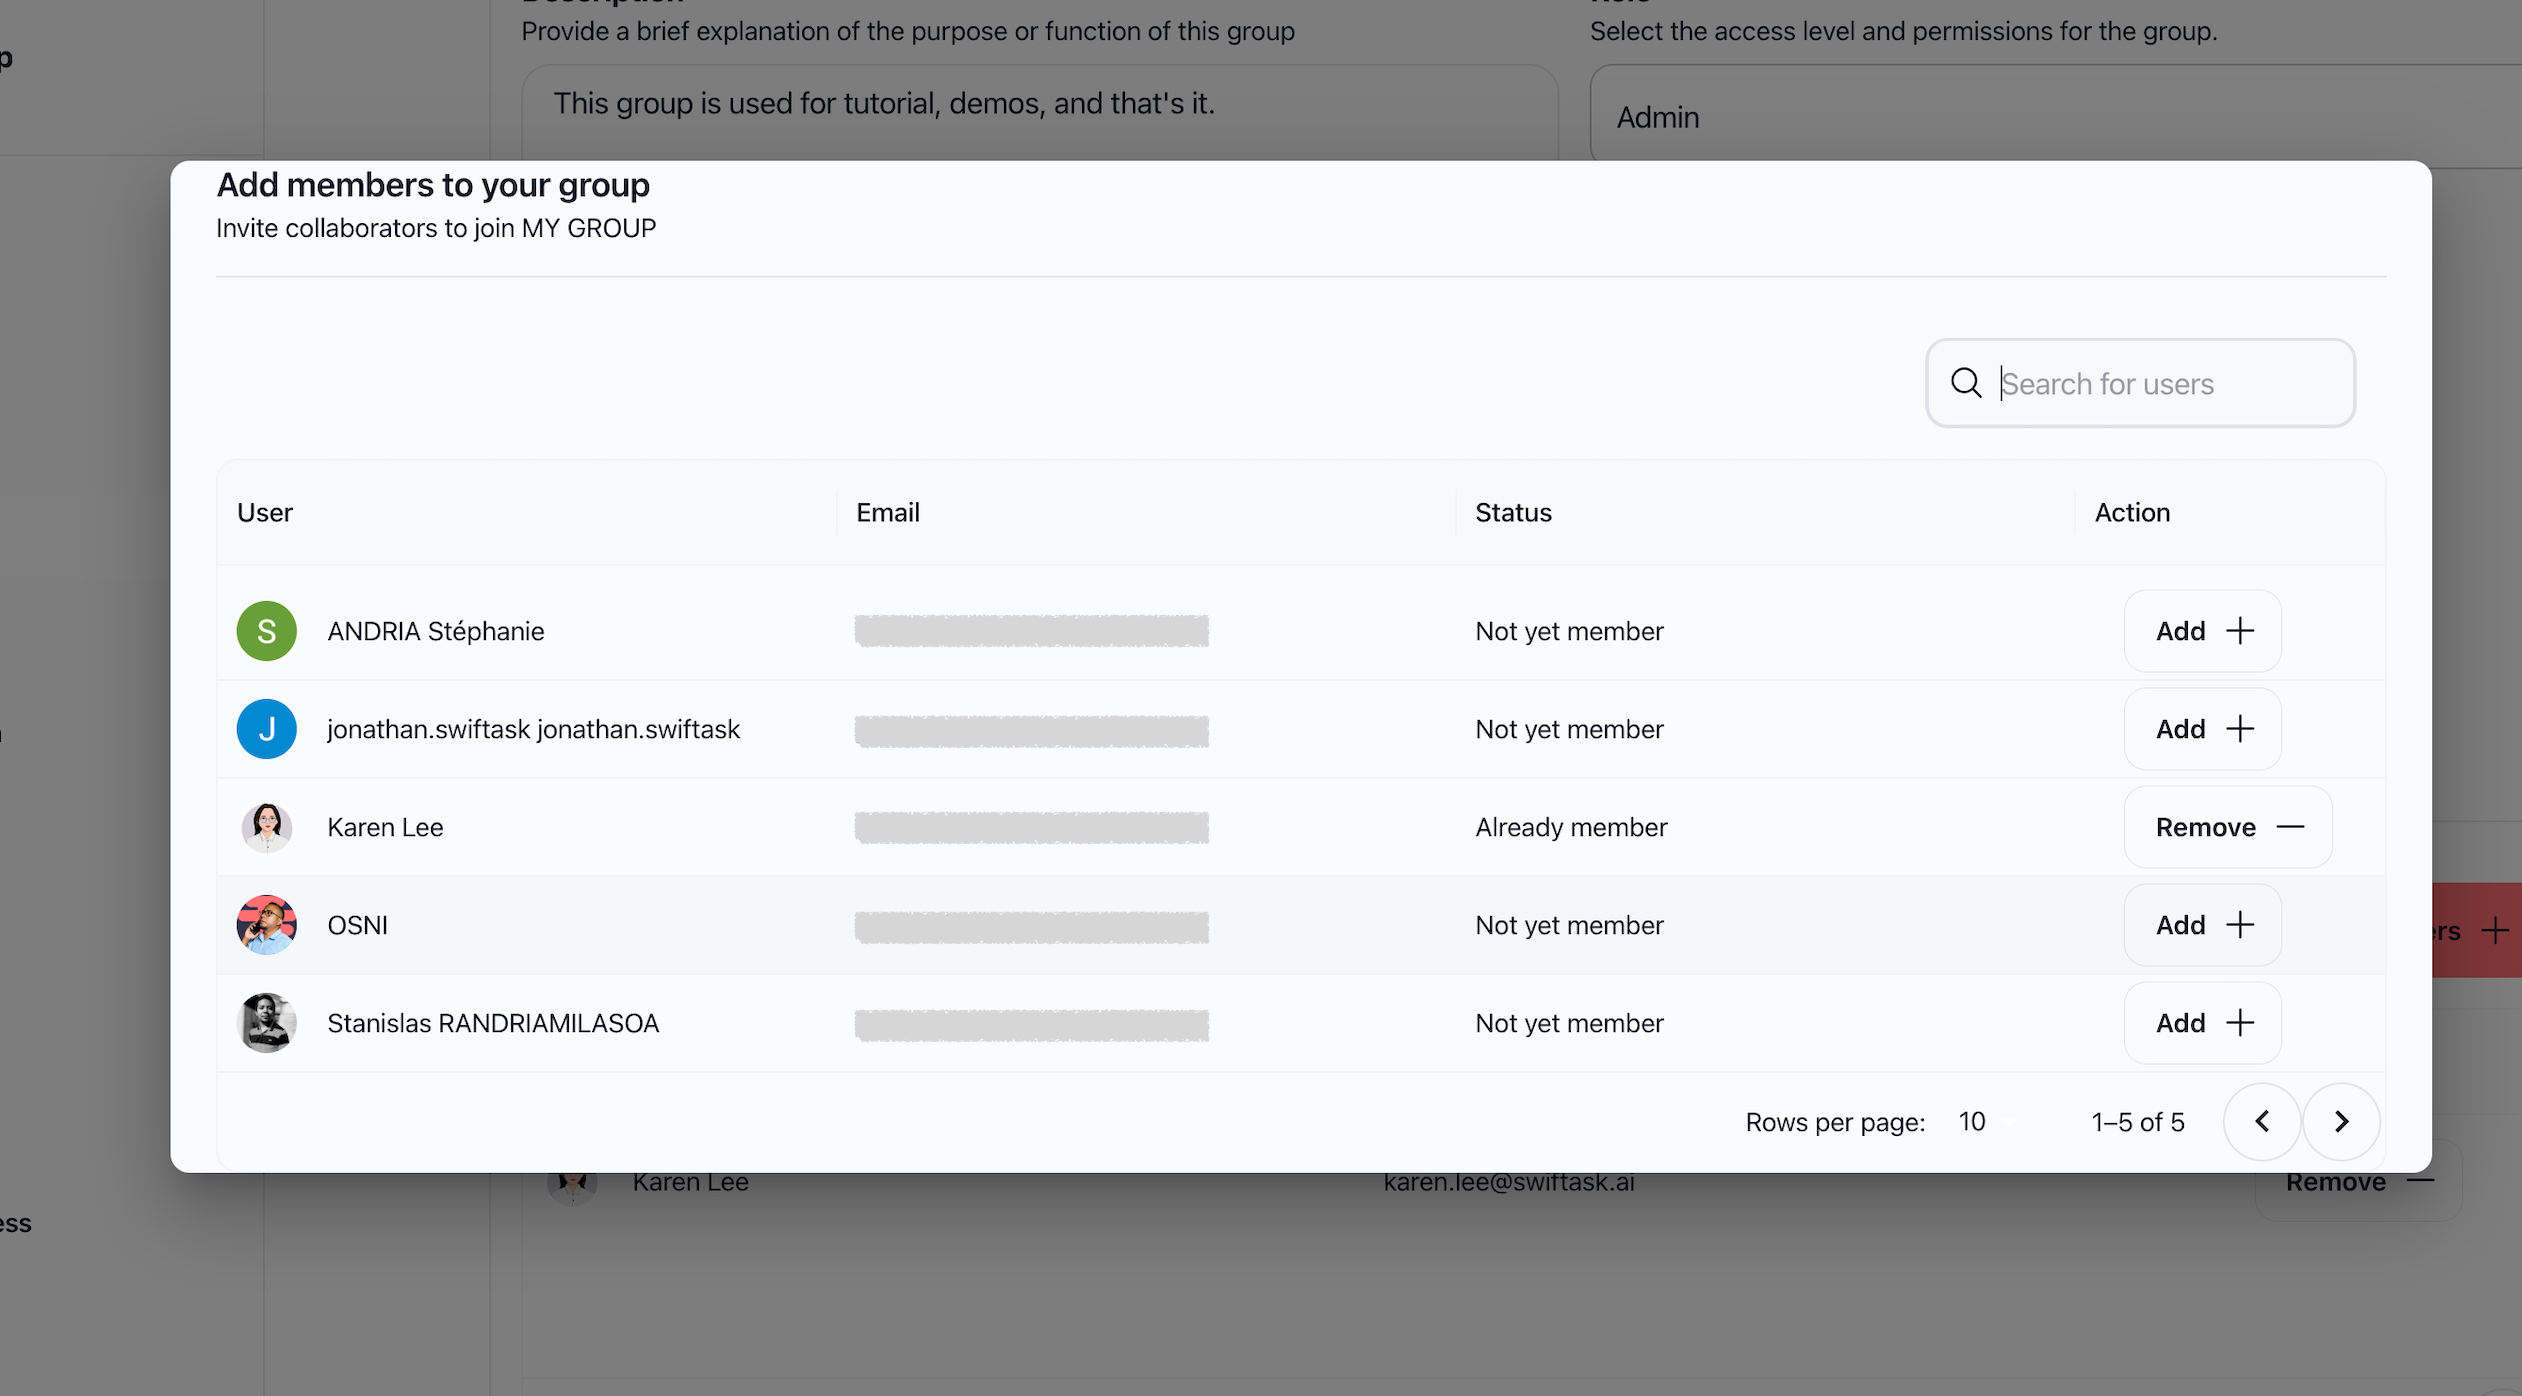Click the blue J avatar of jonathan.swiftask
Screen dimensions: 2522x1396
coord(267,729)
